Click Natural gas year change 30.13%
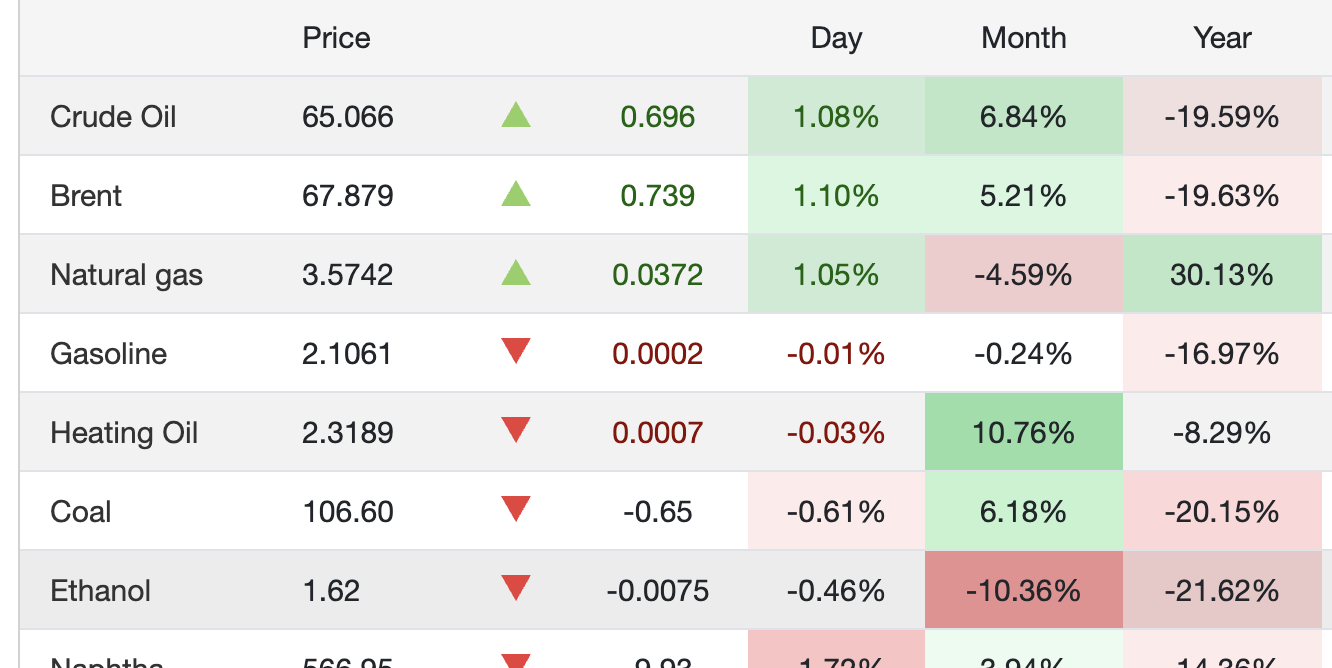The height and width of the screenshot is (668, 1332). point(1222,275)
